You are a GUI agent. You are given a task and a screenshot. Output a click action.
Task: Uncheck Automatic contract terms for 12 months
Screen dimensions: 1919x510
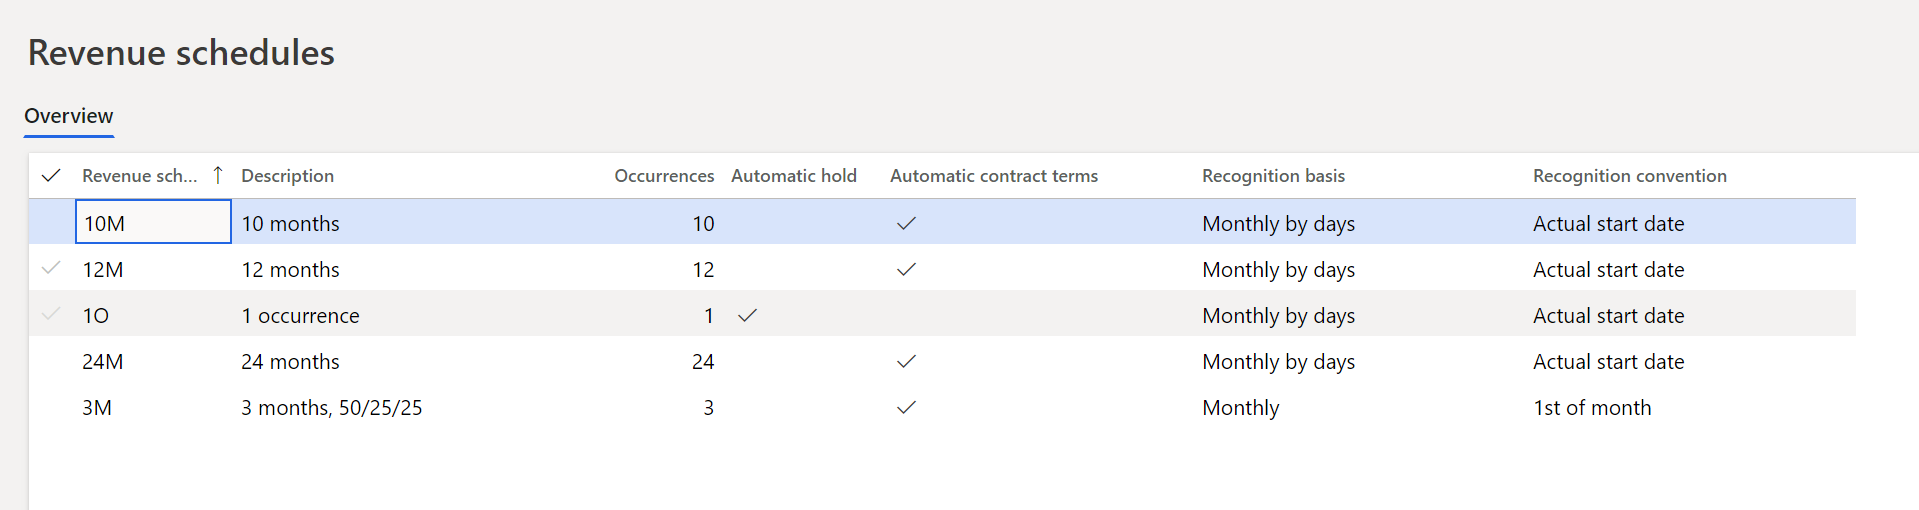tap(906, 270)
